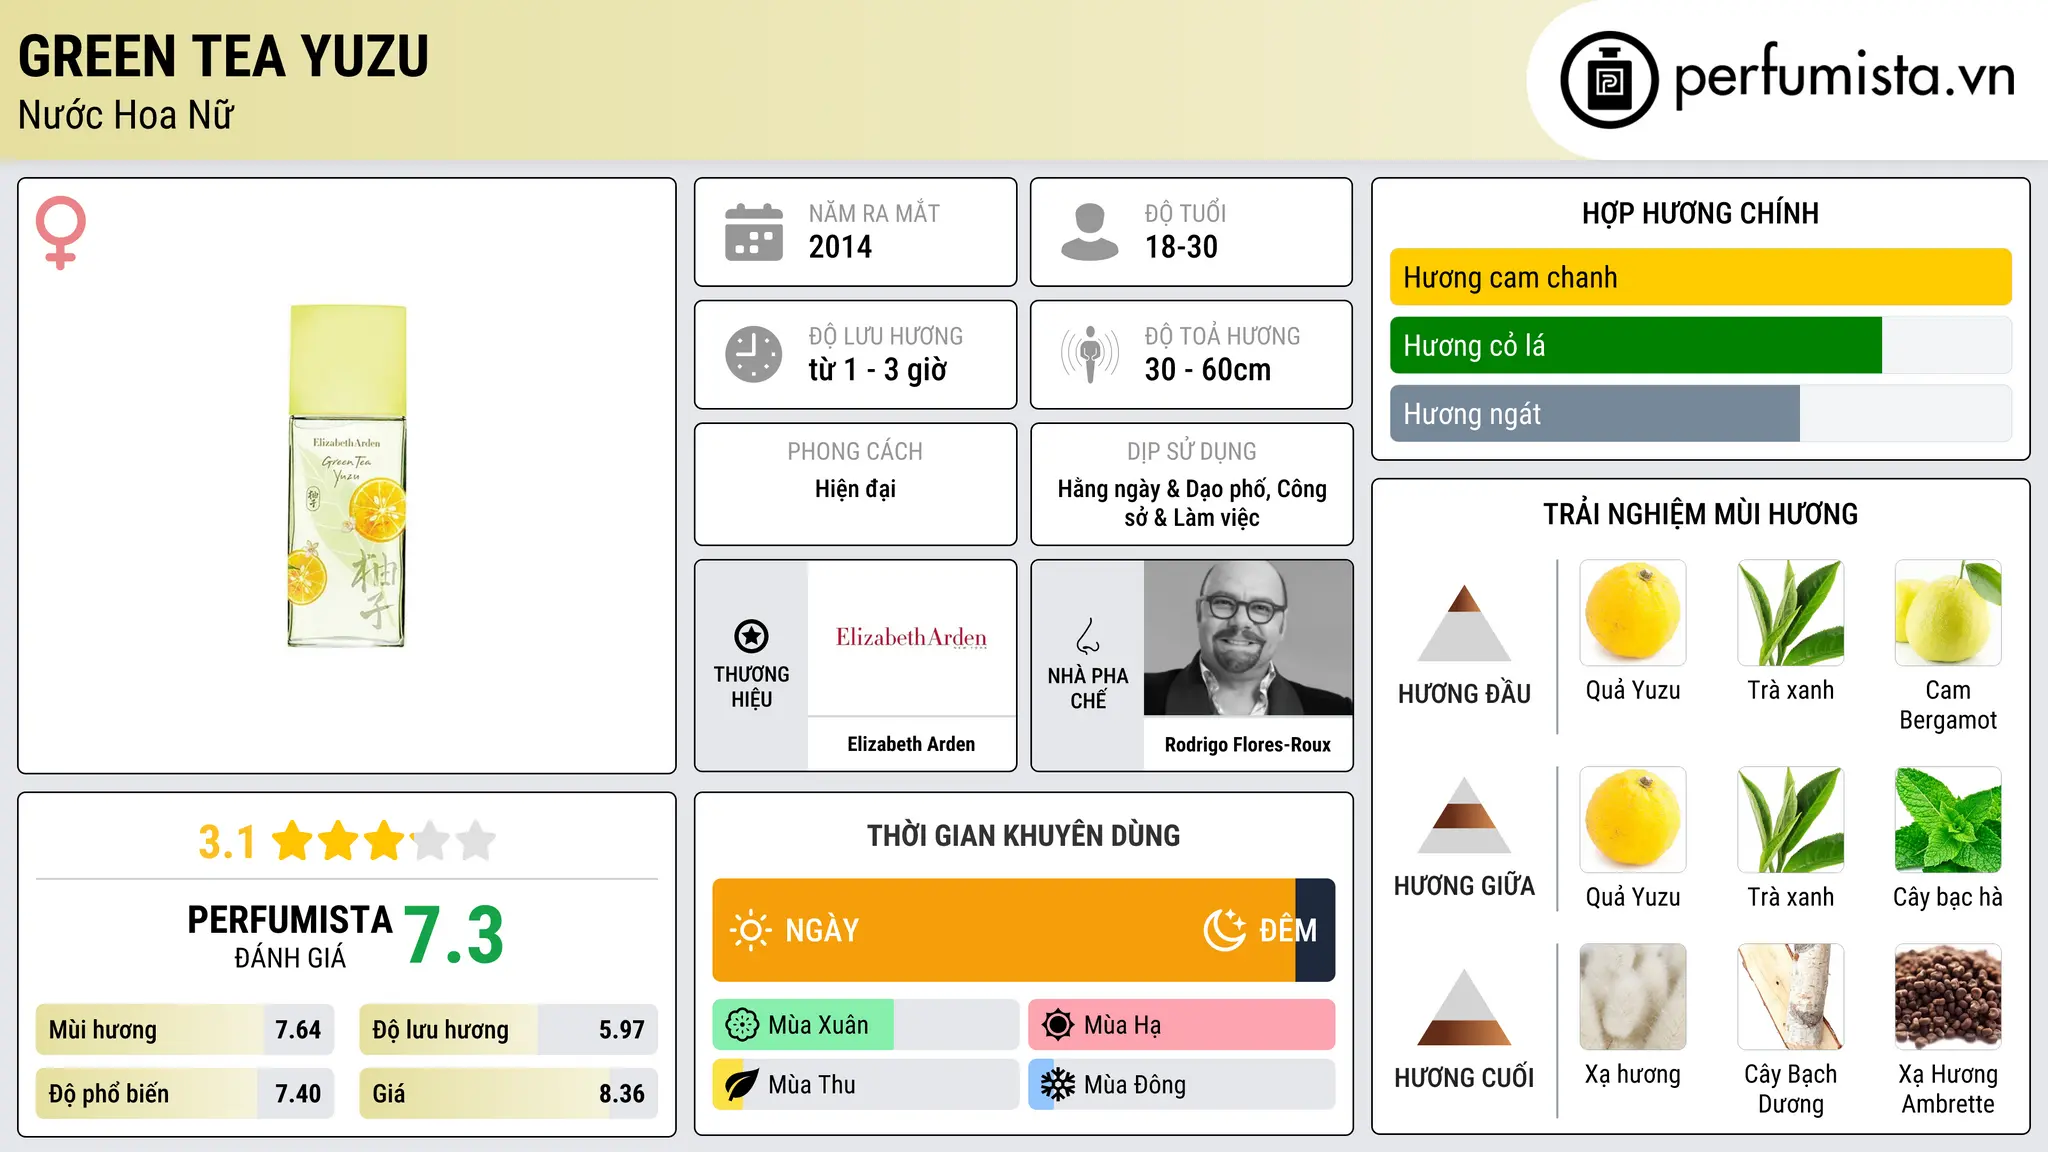Click the Green Tea Yuzu title
Image resolution: width=2048 pixels, height=1152 pixels.
click(224, 56)
